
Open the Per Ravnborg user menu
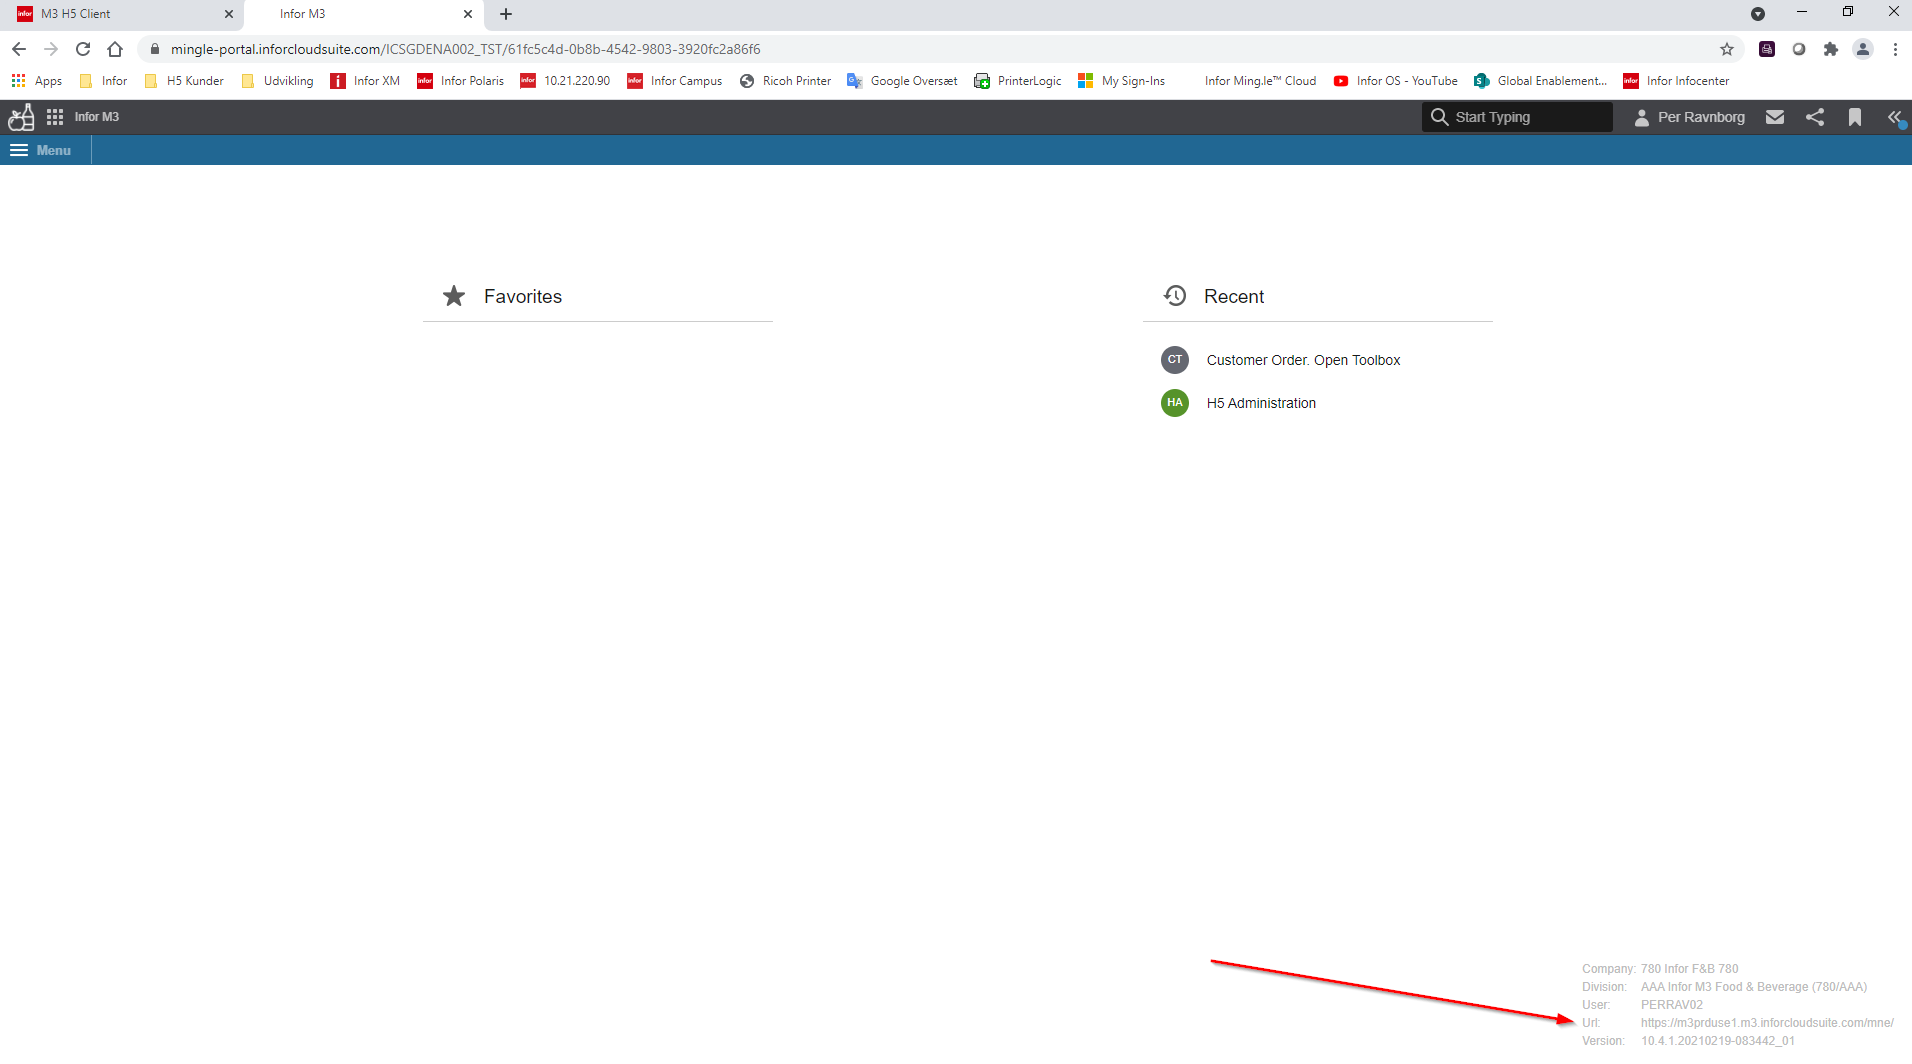[1689, 117]
